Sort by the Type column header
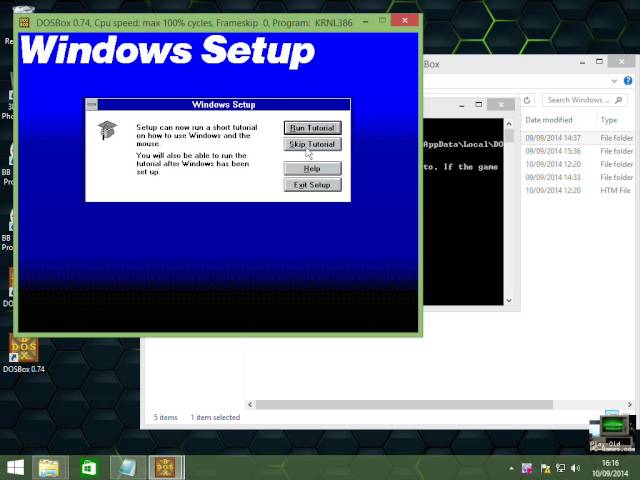The height and width of the screenshot is (480, 640). coord(609,120)
